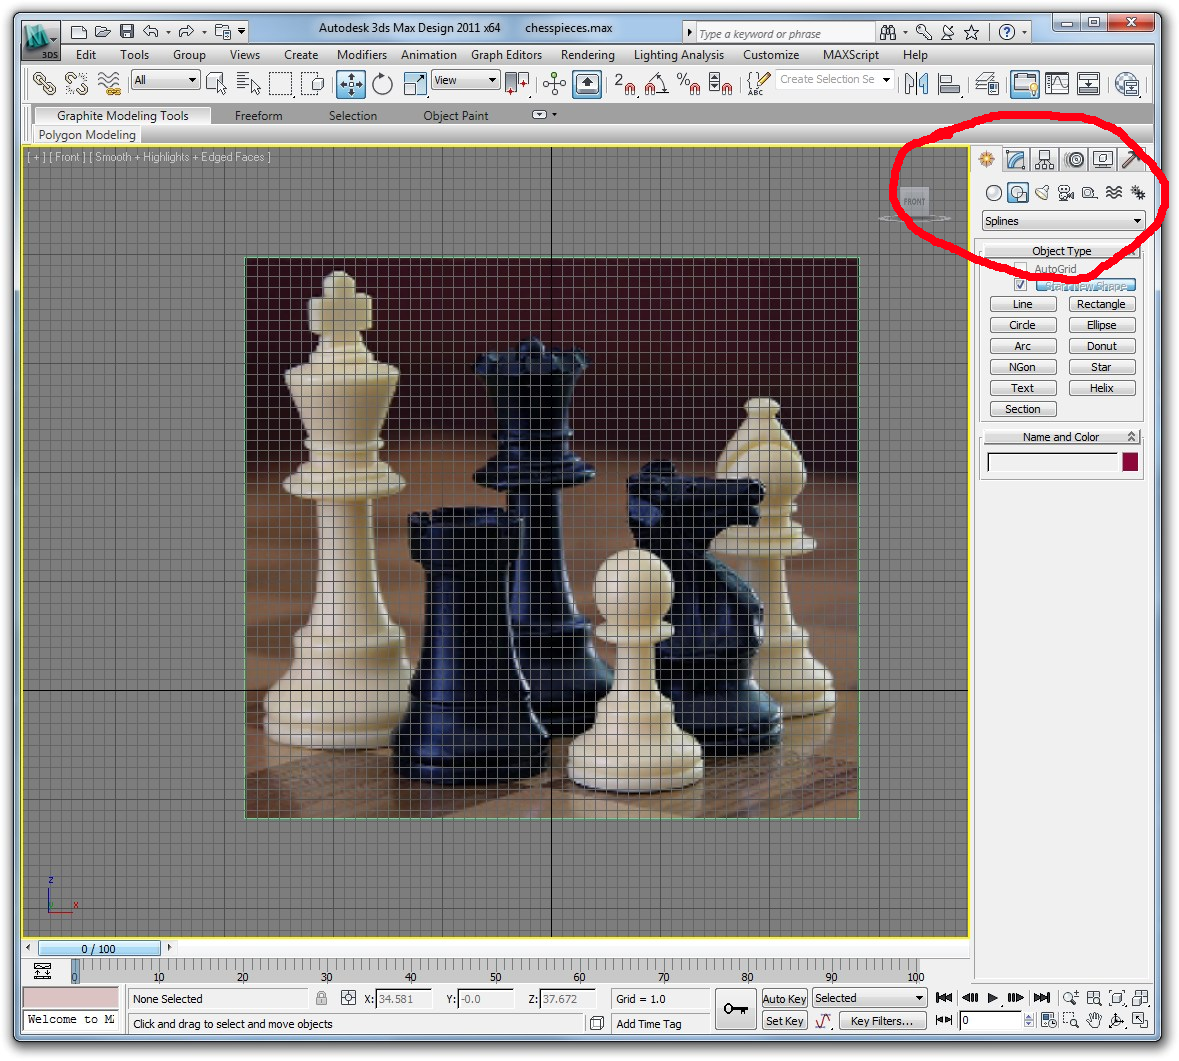
Task: Uncheck the Start New Shape checkbox
Action: [1020, 285]
